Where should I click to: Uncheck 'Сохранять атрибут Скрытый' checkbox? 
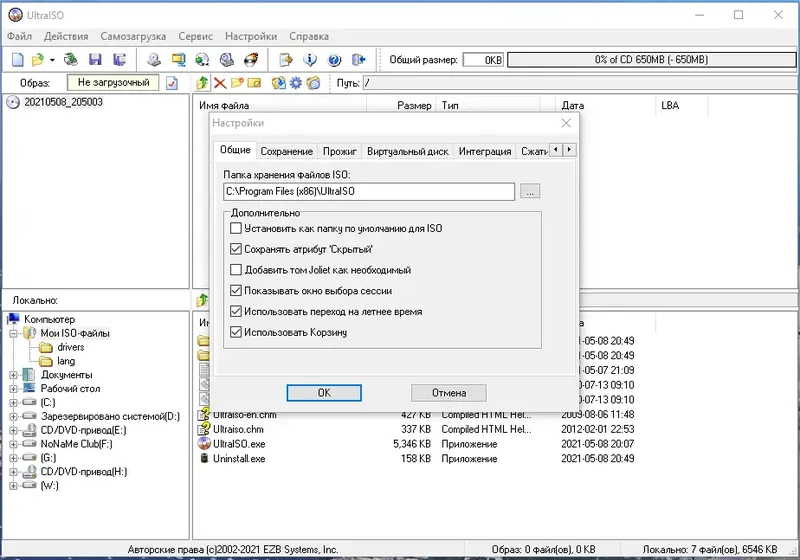click(x=236, y=249)
